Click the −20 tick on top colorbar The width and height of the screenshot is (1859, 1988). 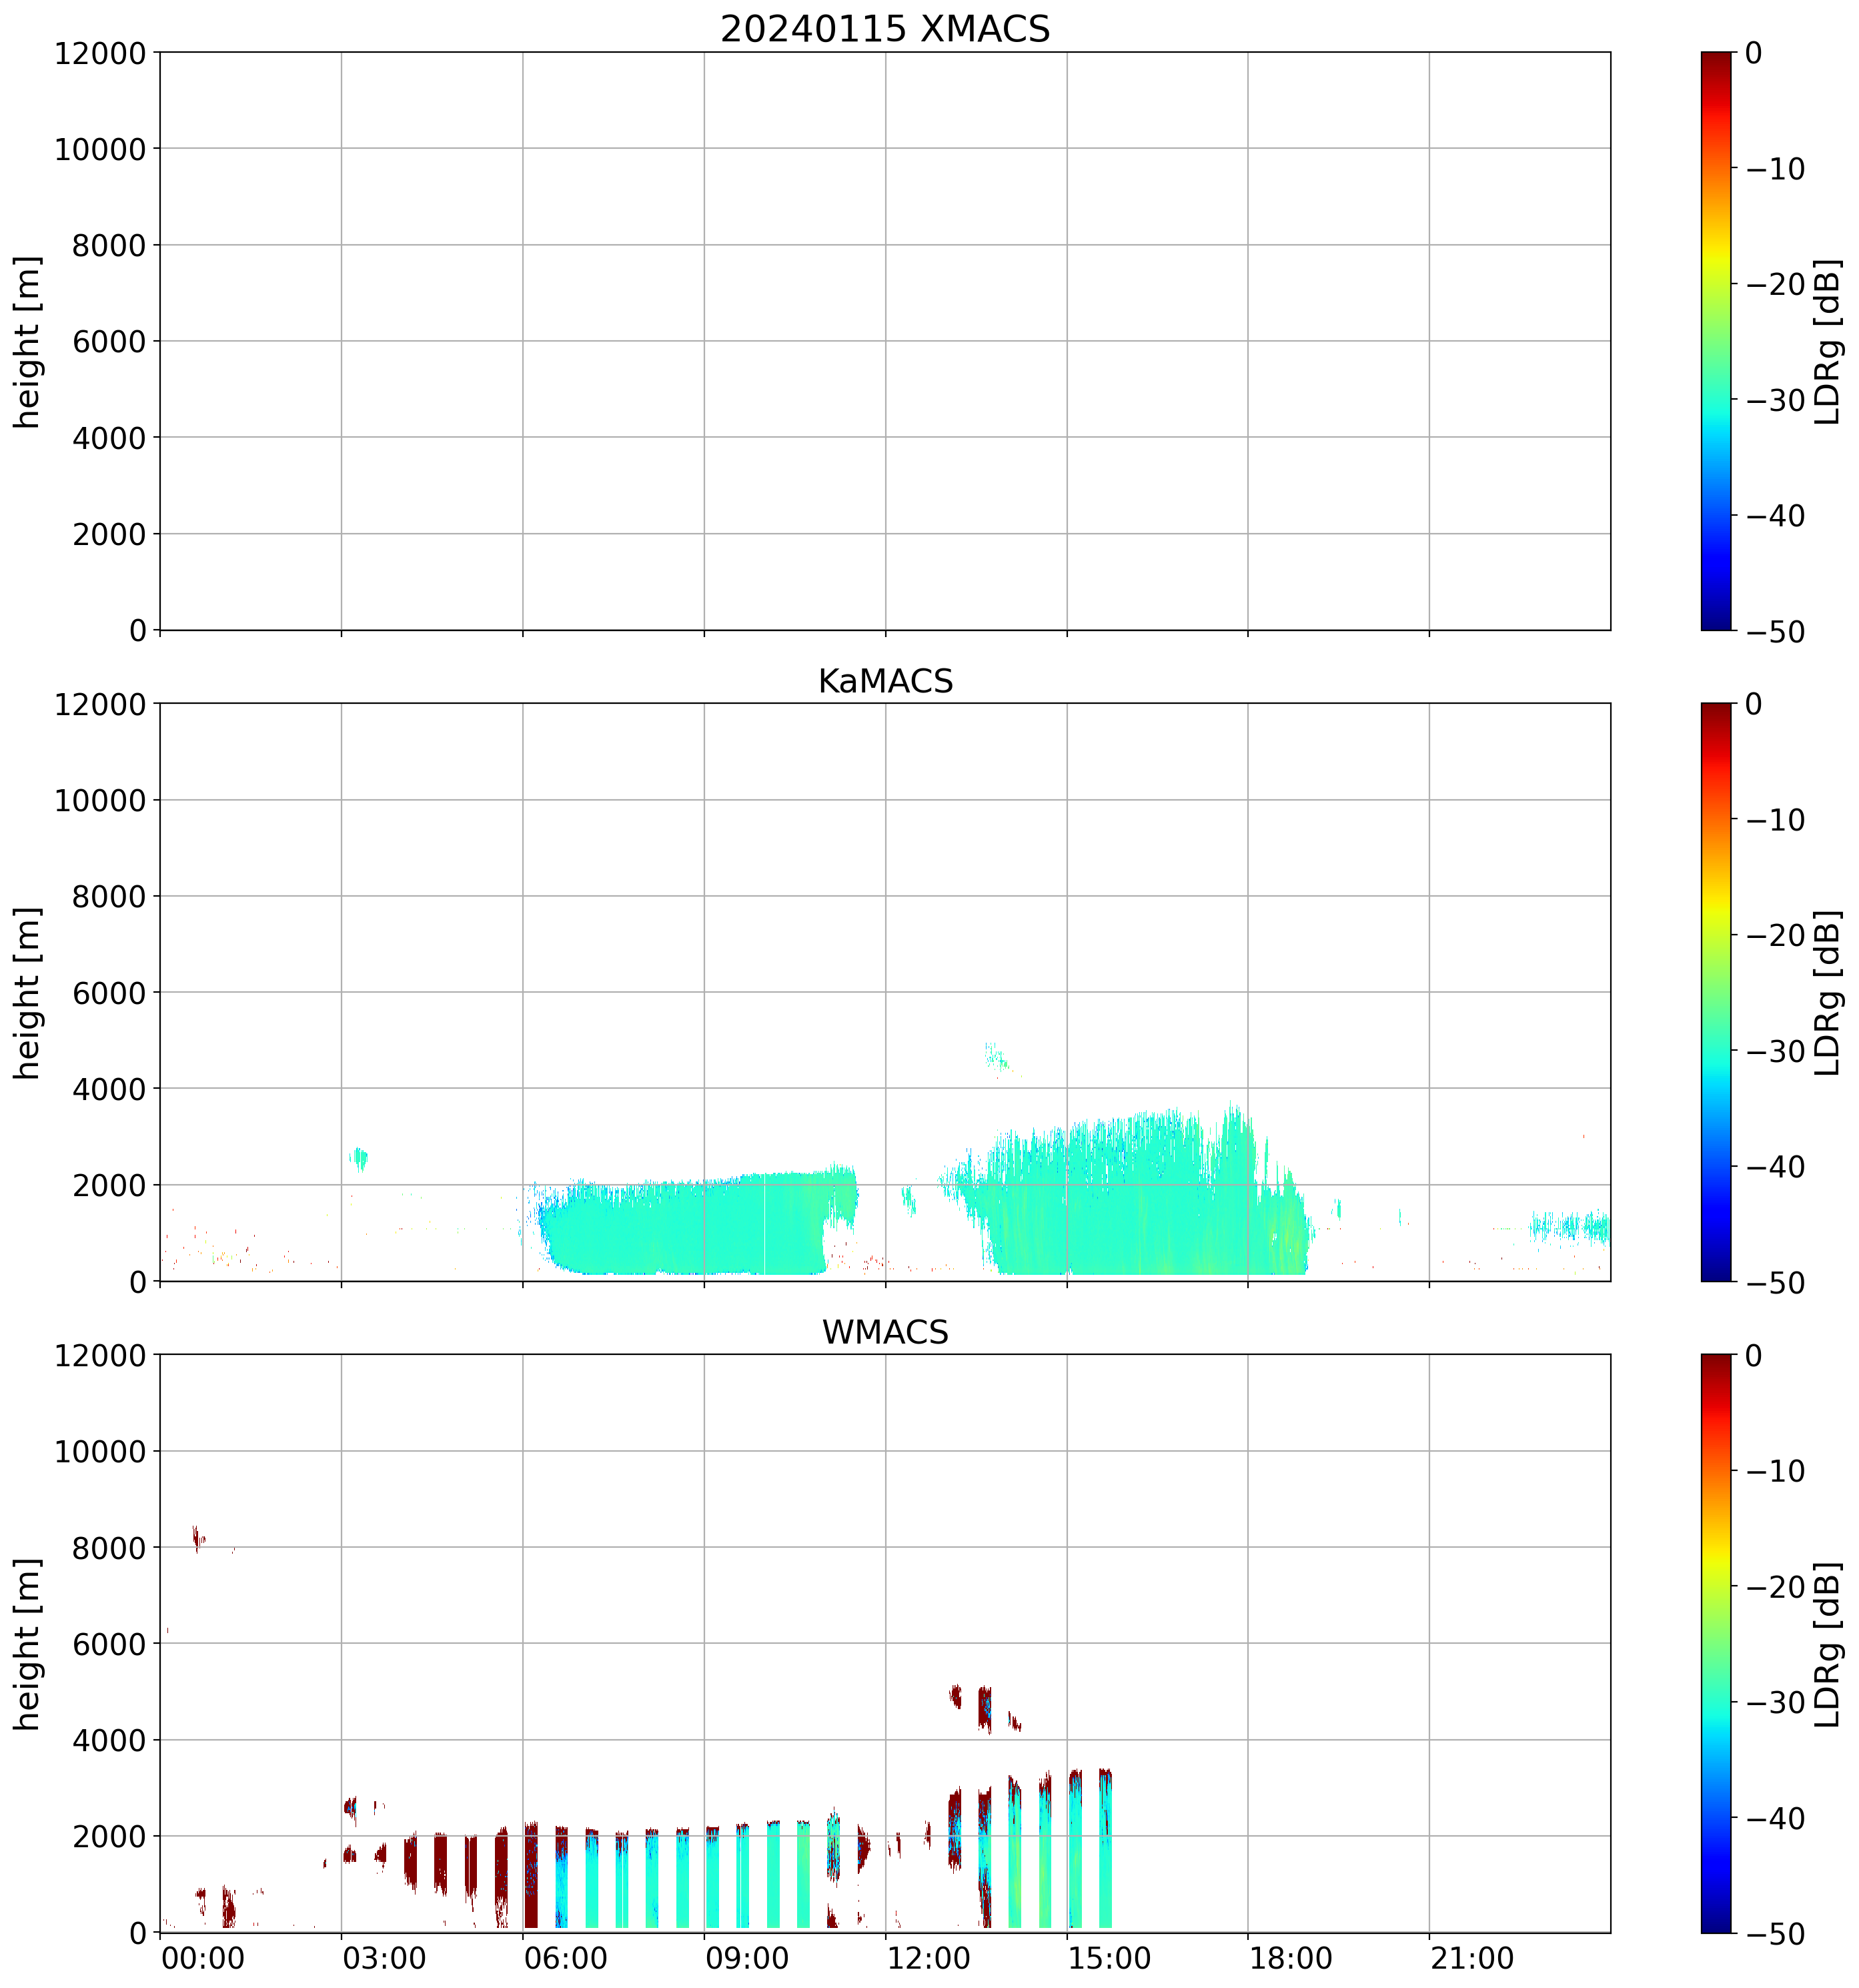1775,284
